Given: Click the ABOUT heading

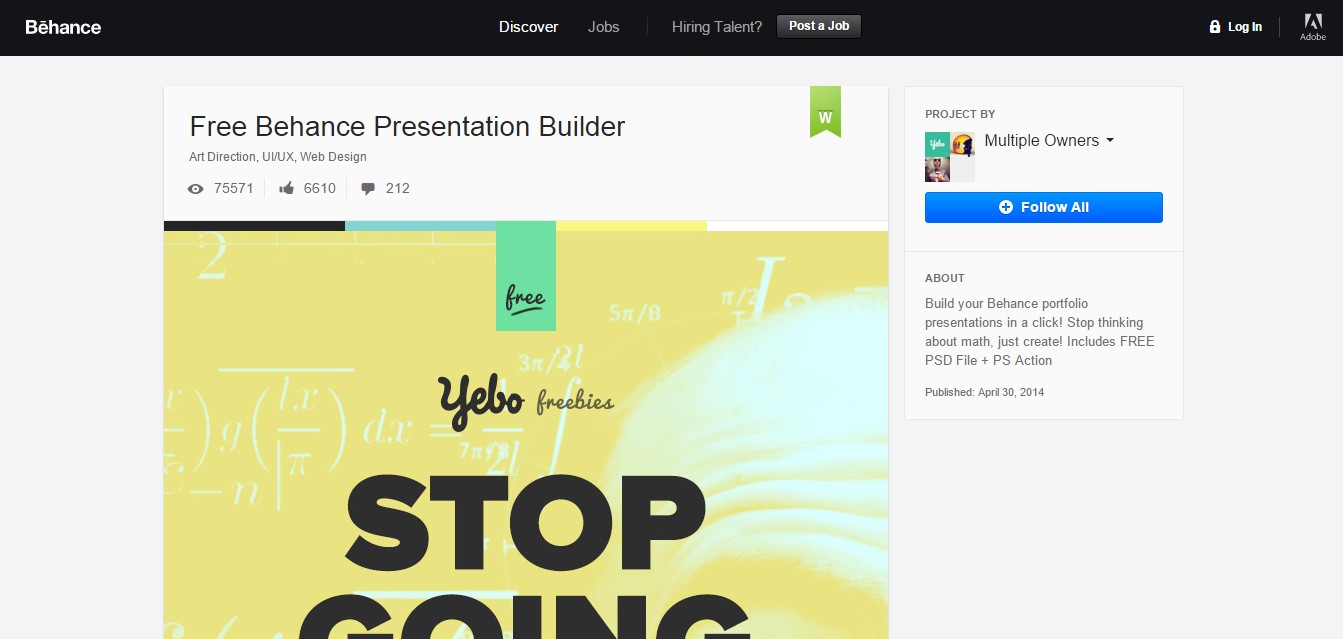Looking at the screenshot, I should 945,278.
